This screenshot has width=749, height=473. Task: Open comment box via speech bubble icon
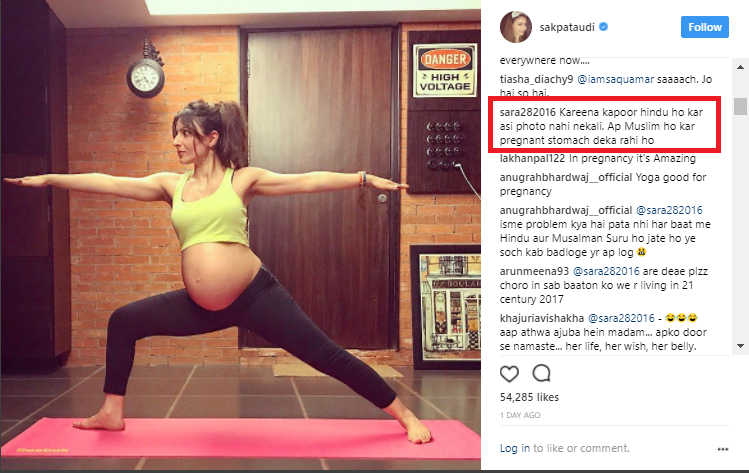pyautogui.click(x=542, y=373)
